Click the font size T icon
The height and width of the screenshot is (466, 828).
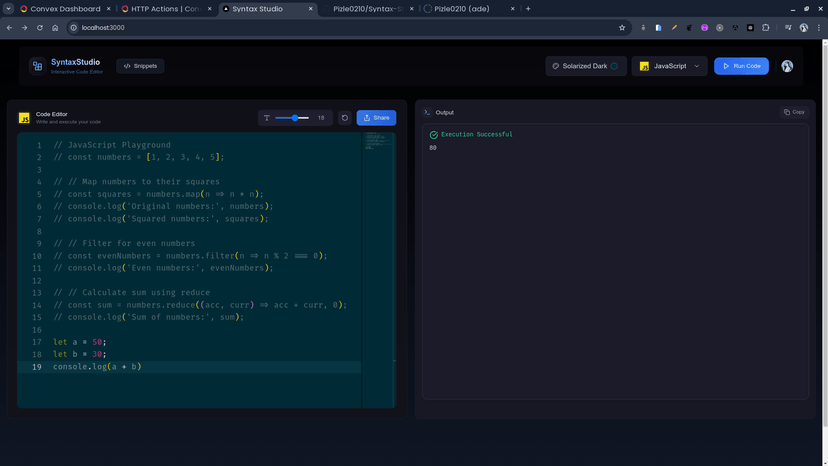click(267, 118)
